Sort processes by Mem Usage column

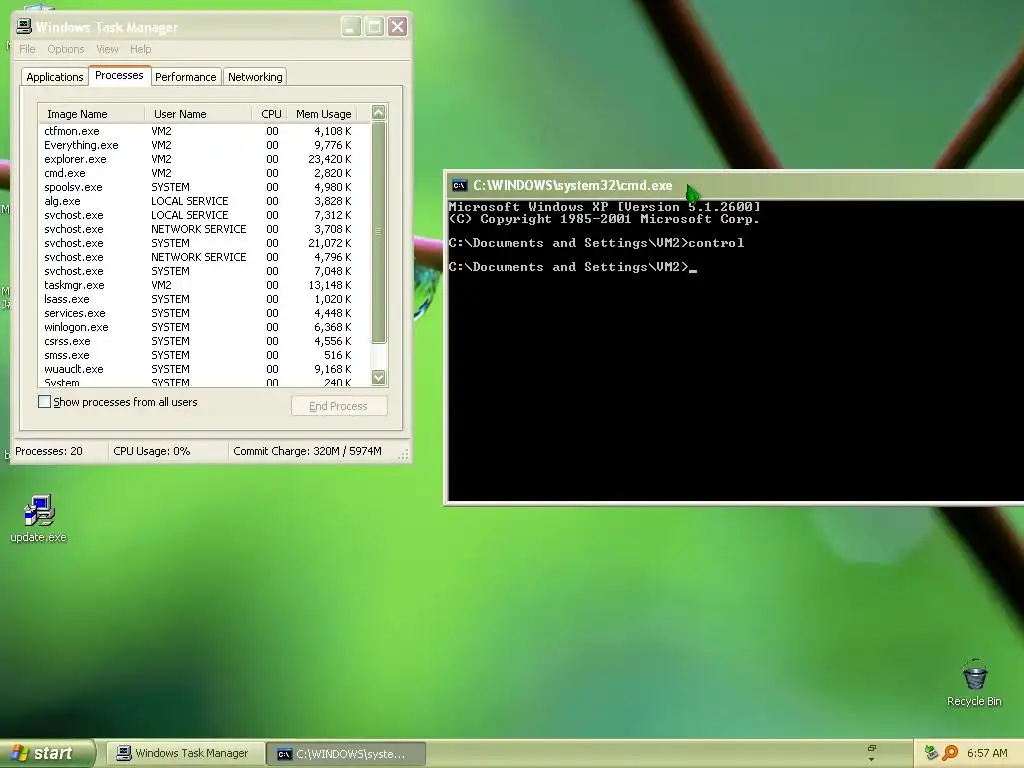pos(323,114)
